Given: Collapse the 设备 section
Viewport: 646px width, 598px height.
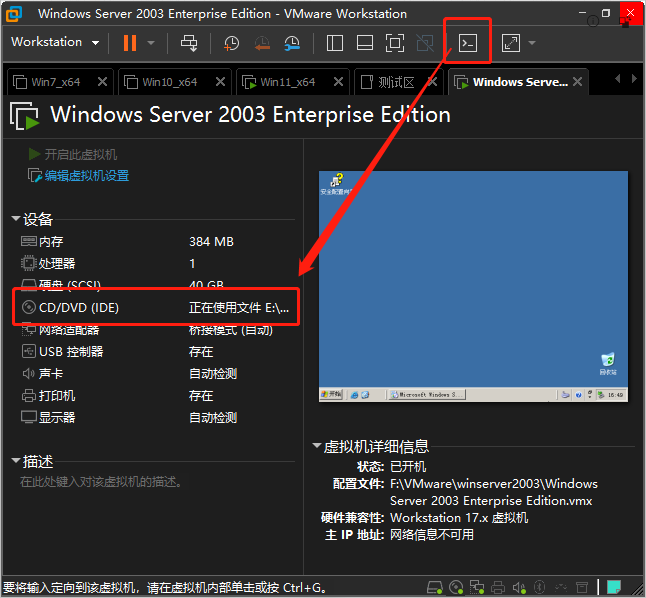Looking at the screenshot, I should pos(16,218).
